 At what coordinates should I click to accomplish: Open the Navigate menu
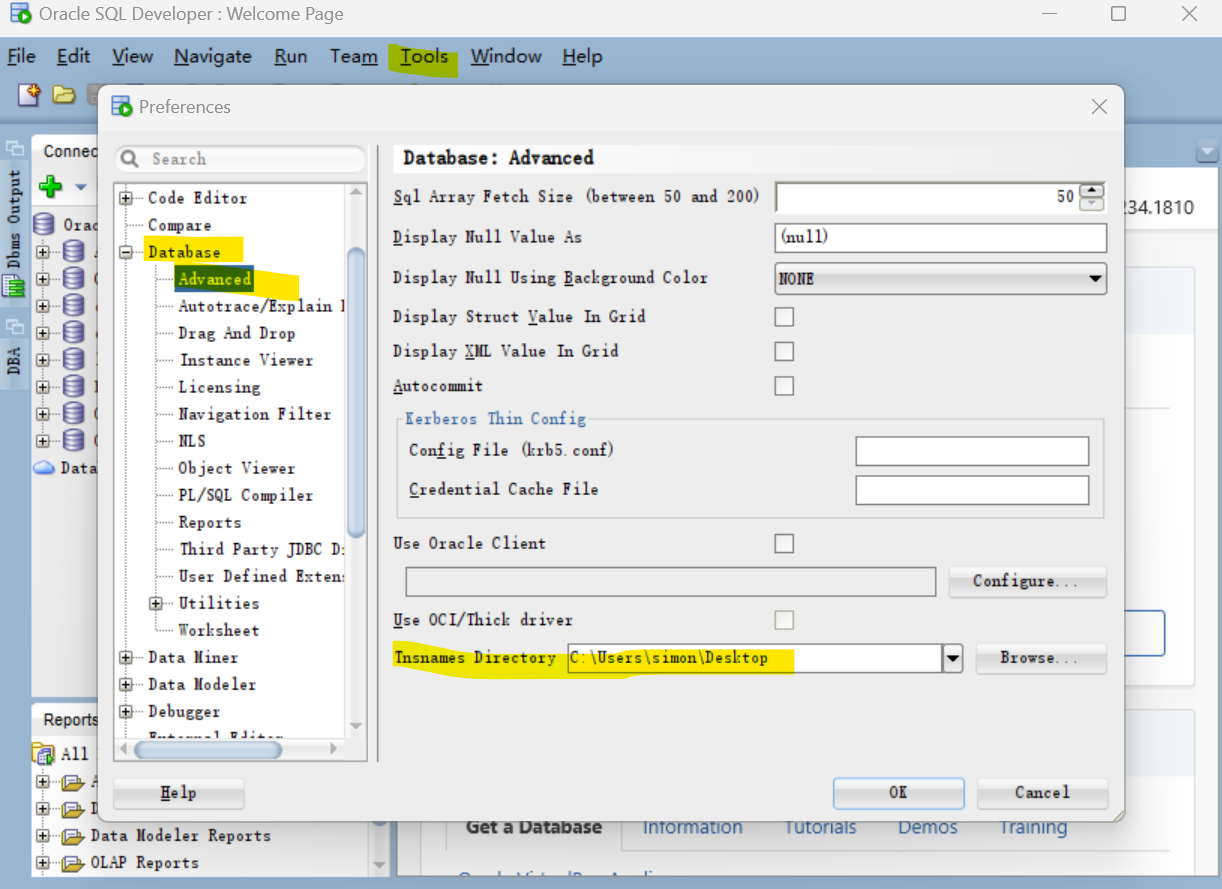(x=213, y=57)
